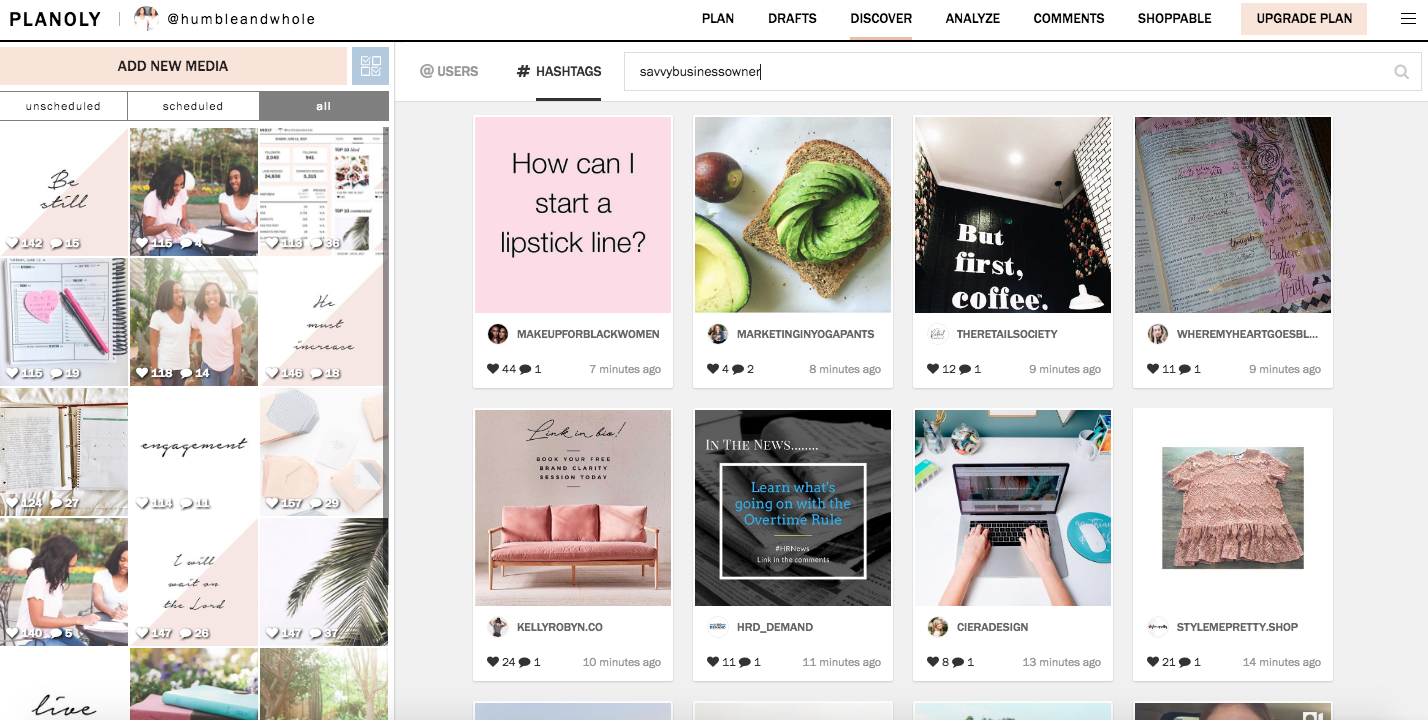Viewport: 1428px width, 720px height.
Task: Click the '7 minutes ago' timestamp
Action: pos(625,369)
